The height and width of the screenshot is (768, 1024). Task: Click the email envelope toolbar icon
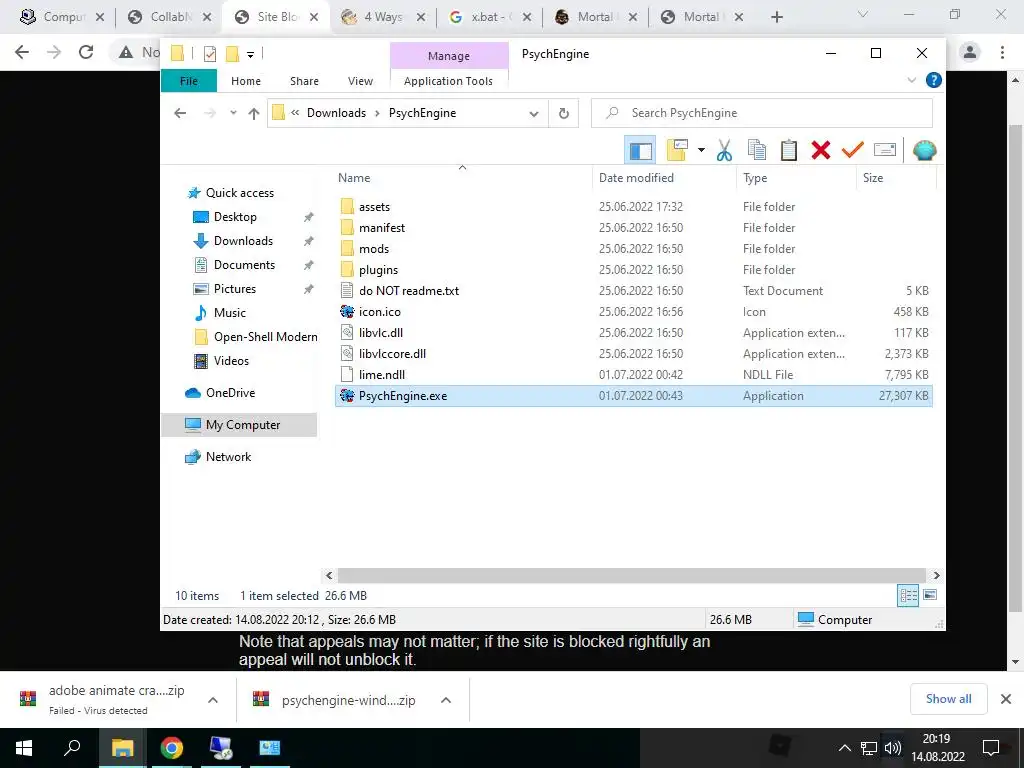click(x=884, y=151)
